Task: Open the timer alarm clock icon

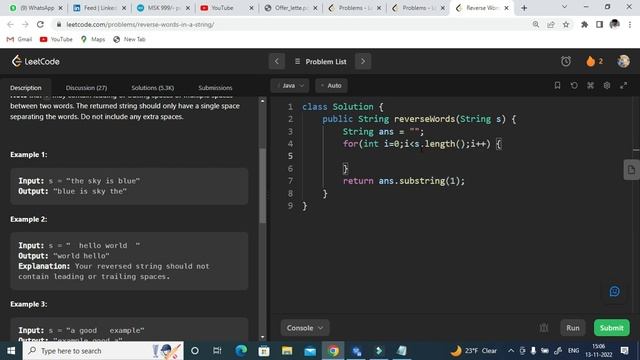Action: [x=566, y=61]
